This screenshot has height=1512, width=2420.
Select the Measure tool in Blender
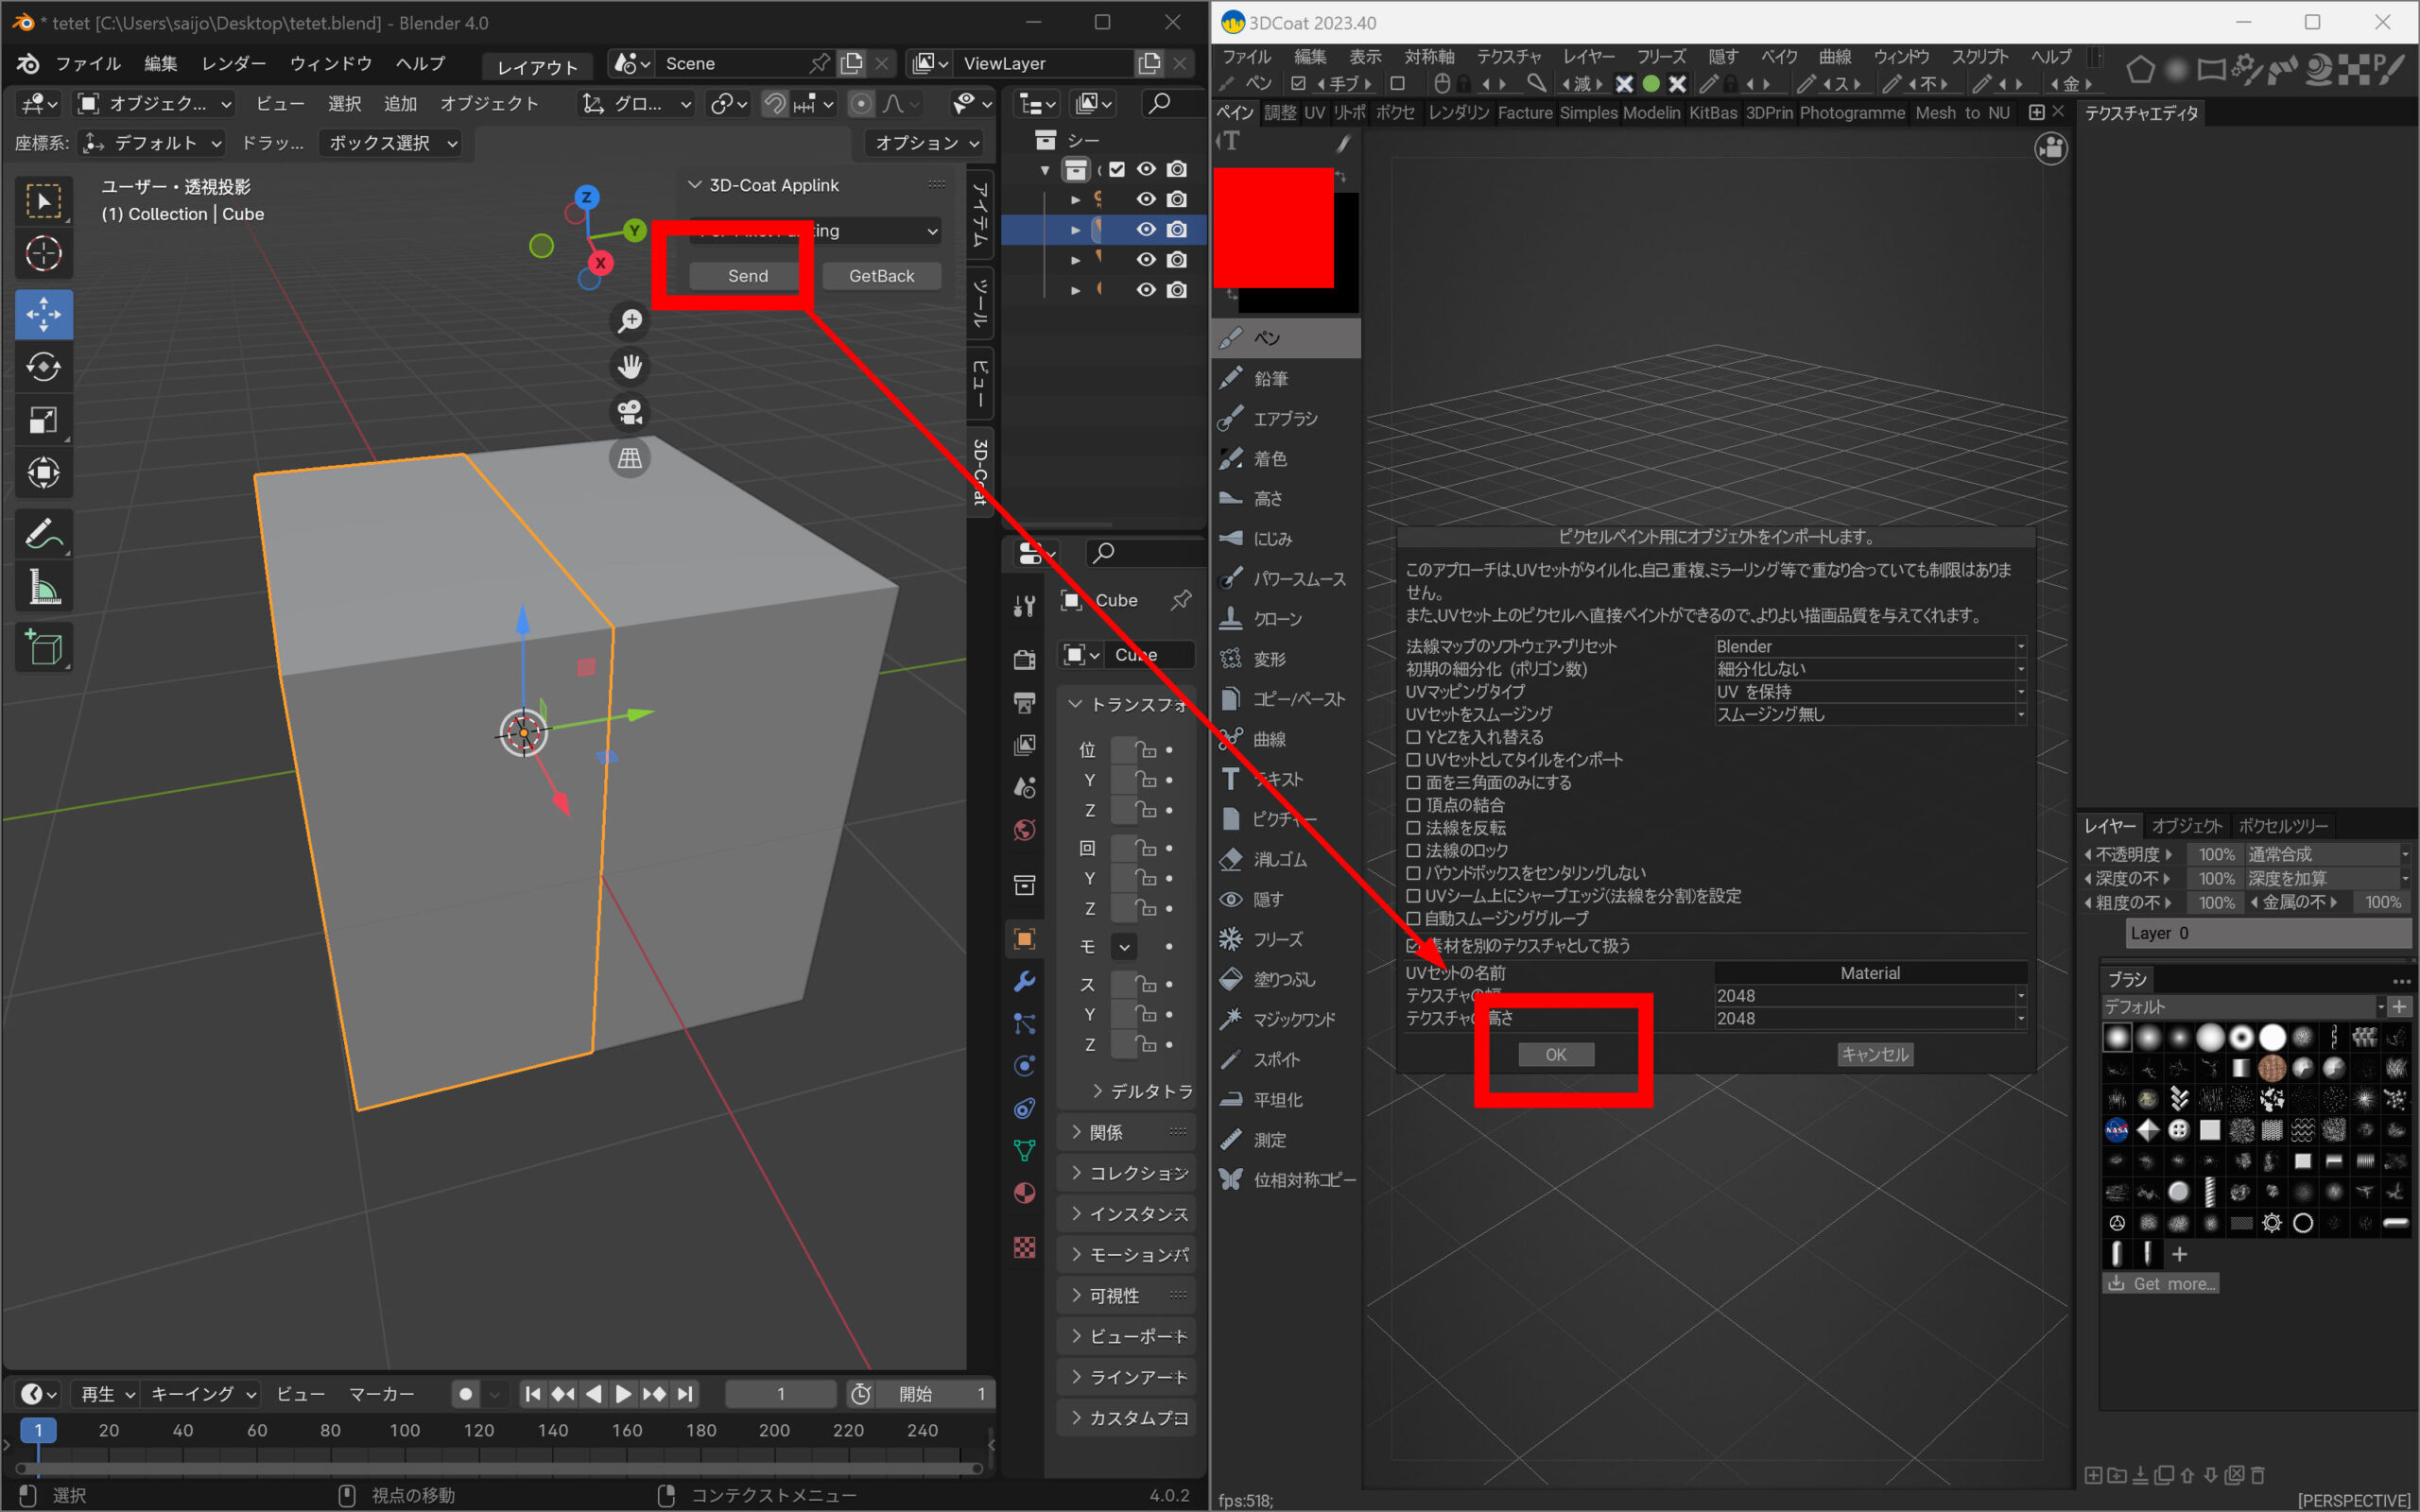point(43,587)
